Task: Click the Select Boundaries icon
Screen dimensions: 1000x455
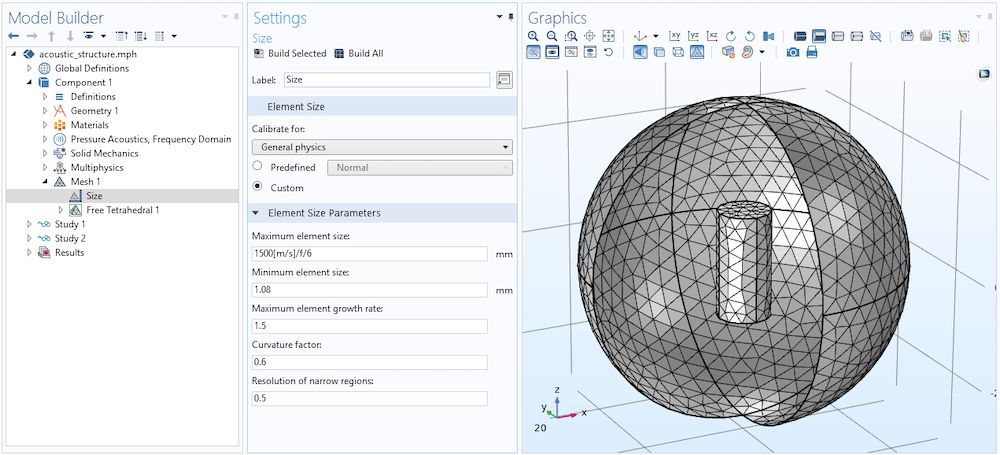Action: [x=820, y=36]
